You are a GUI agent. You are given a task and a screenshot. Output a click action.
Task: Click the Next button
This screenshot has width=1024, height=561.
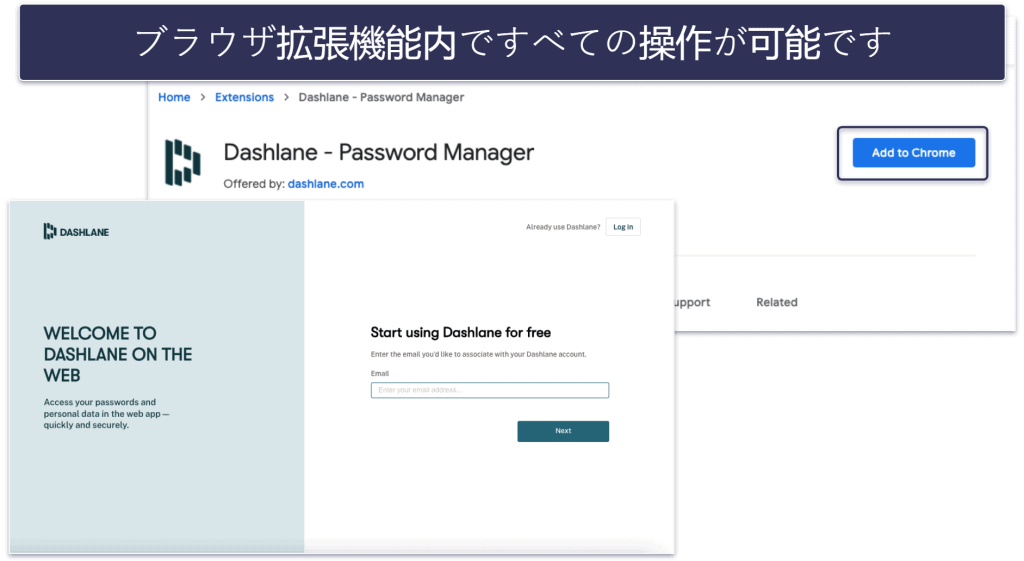click(x=563, y=431)
